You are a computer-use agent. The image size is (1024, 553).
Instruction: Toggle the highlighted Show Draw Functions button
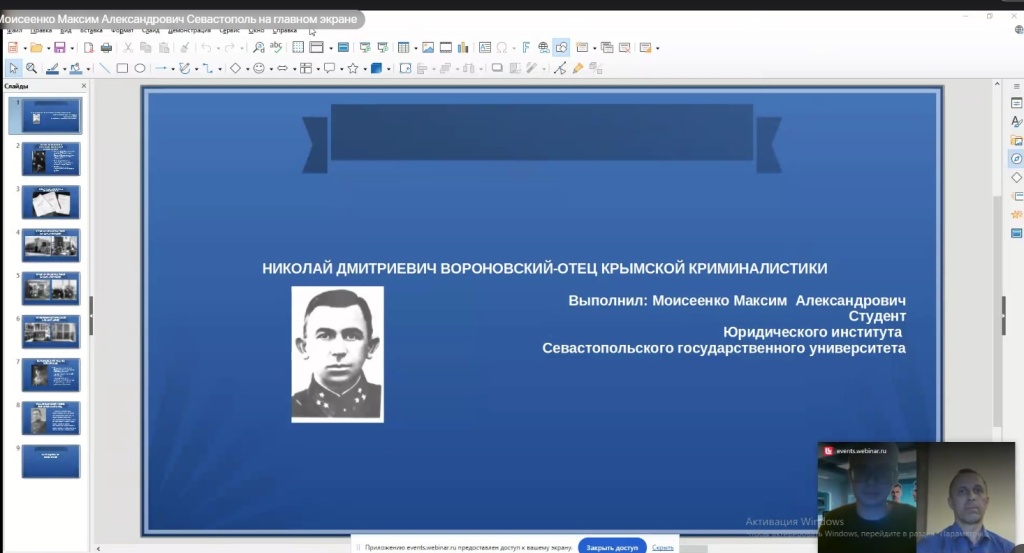[x=561, y=48]
